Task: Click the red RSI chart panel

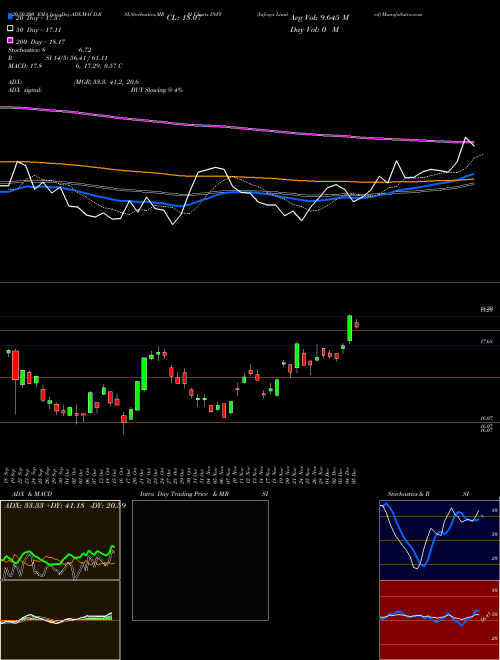Action: point(439,620)
